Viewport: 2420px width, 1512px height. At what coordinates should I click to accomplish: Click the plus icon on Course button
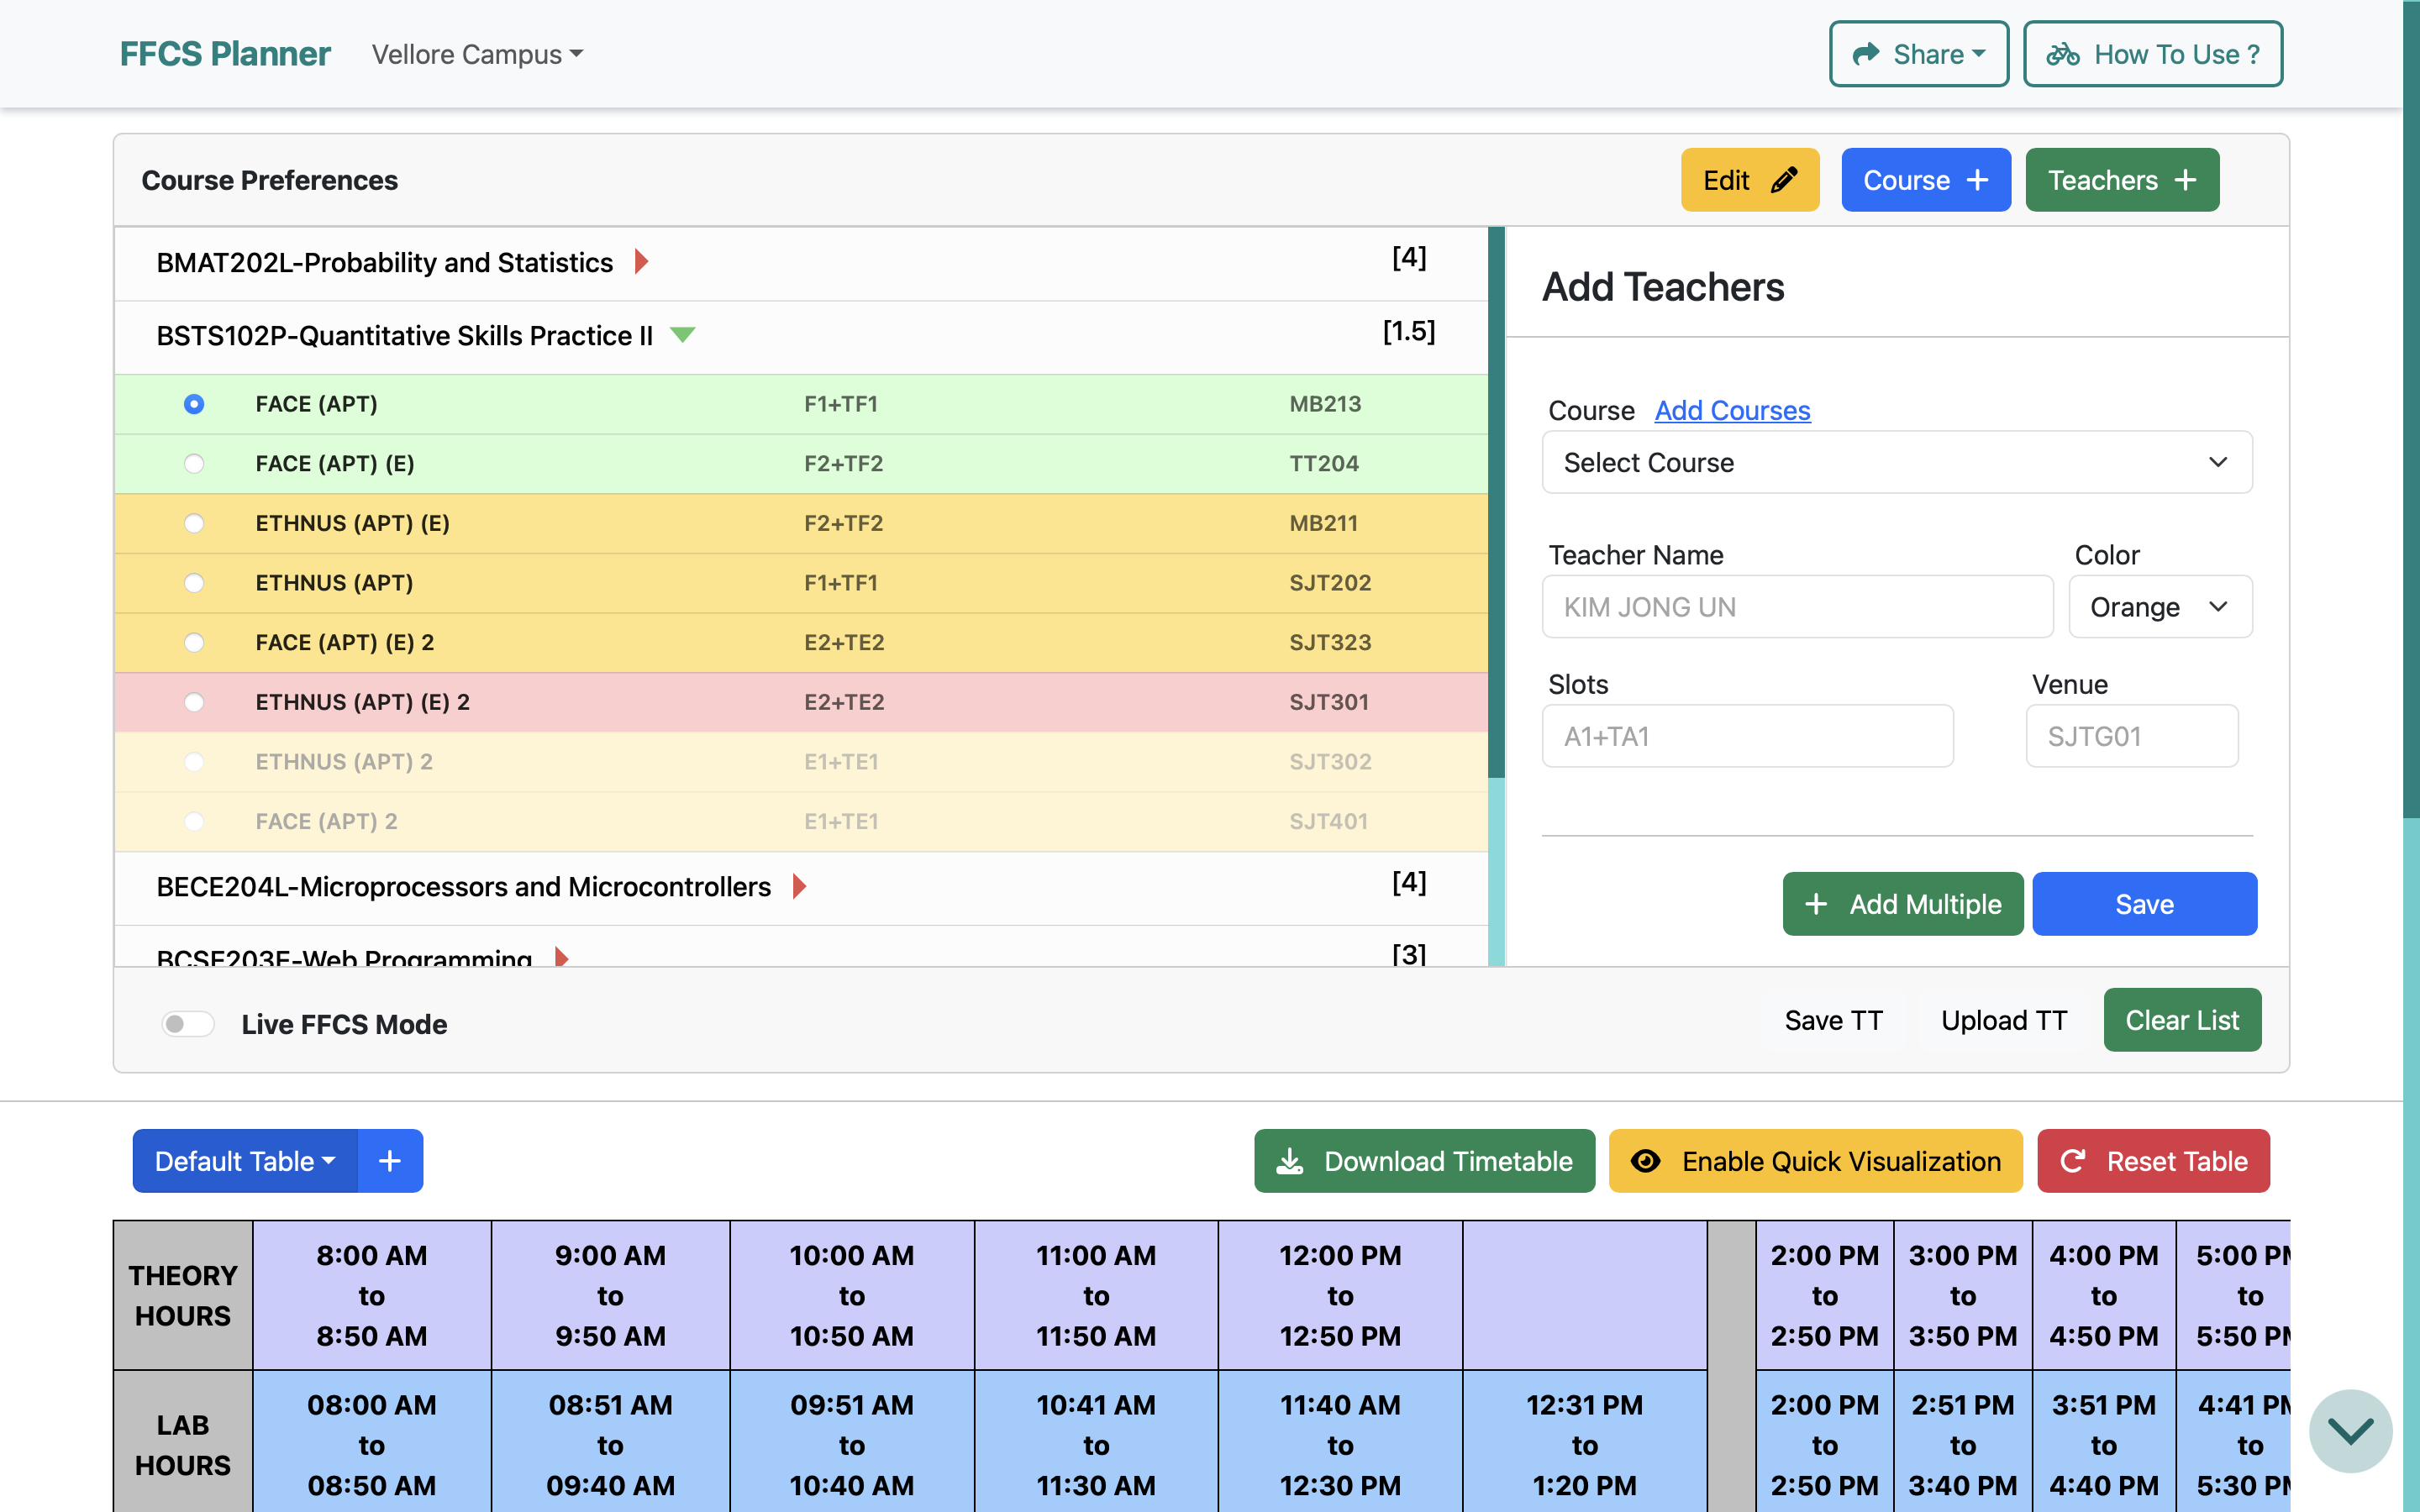pos(1977,180)
